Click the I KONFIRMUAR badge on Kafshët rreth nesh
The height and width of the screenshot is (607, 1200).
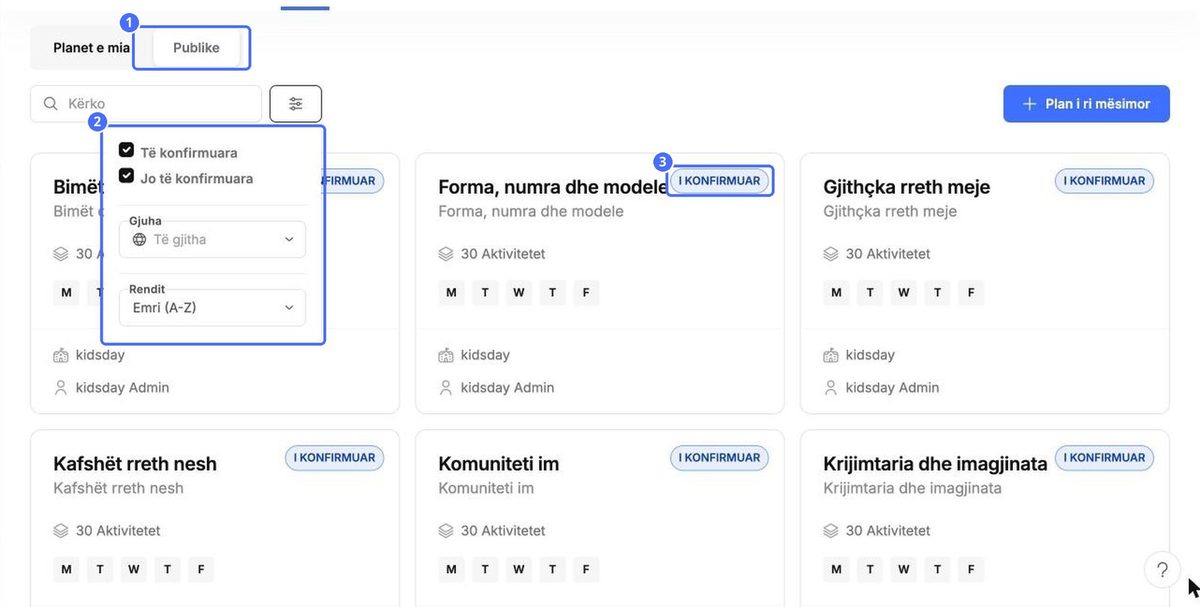(x=335, y=458)
